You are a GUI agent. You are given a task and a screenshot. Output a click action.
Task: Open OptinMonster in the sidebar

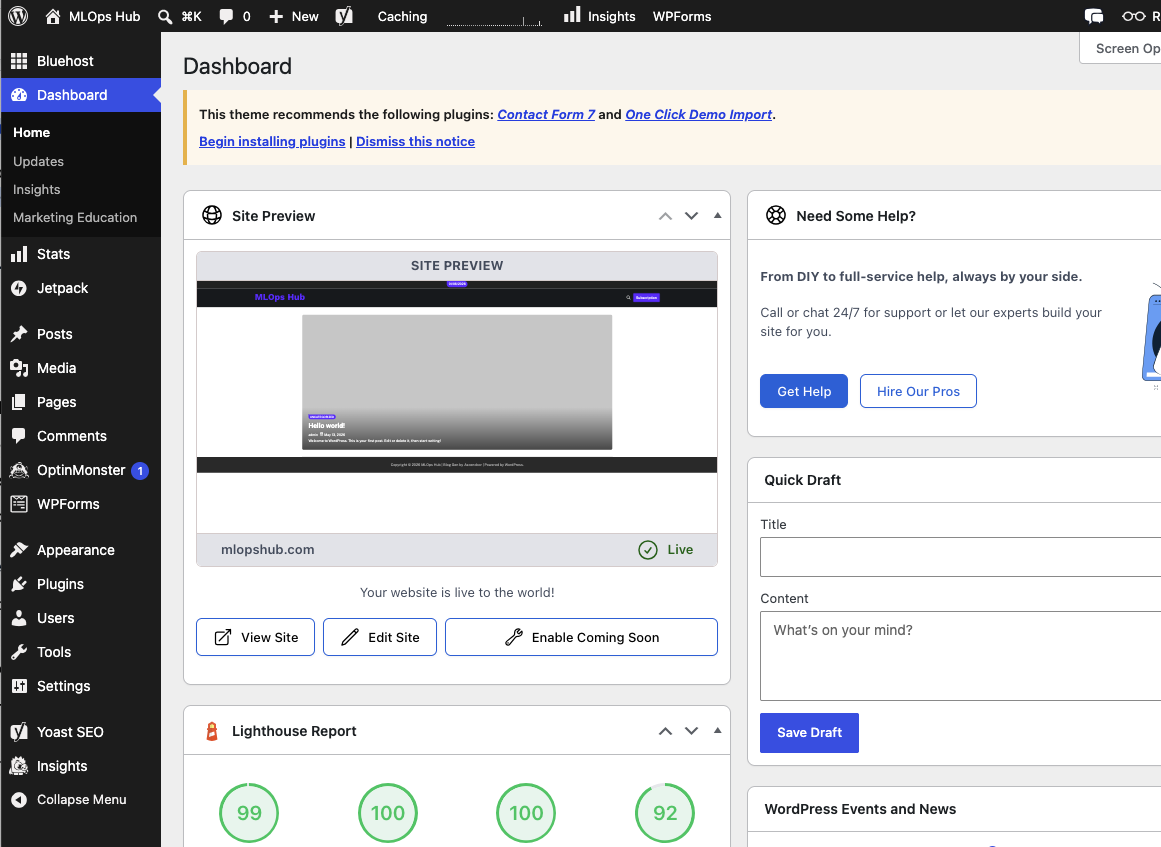point(80,470)
